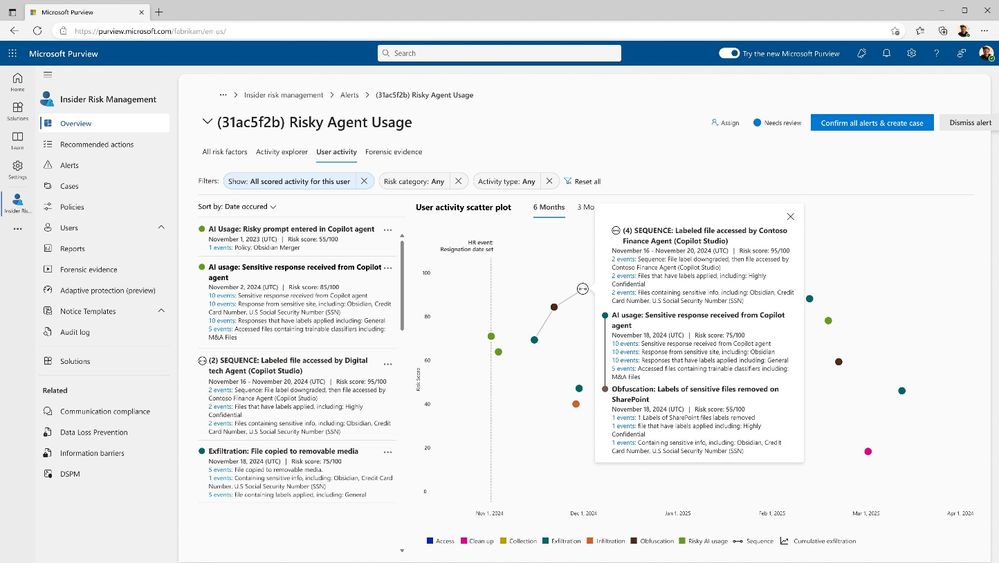
Task: Open the Sort by Date occurred dropdown
Action: (237, 206)
